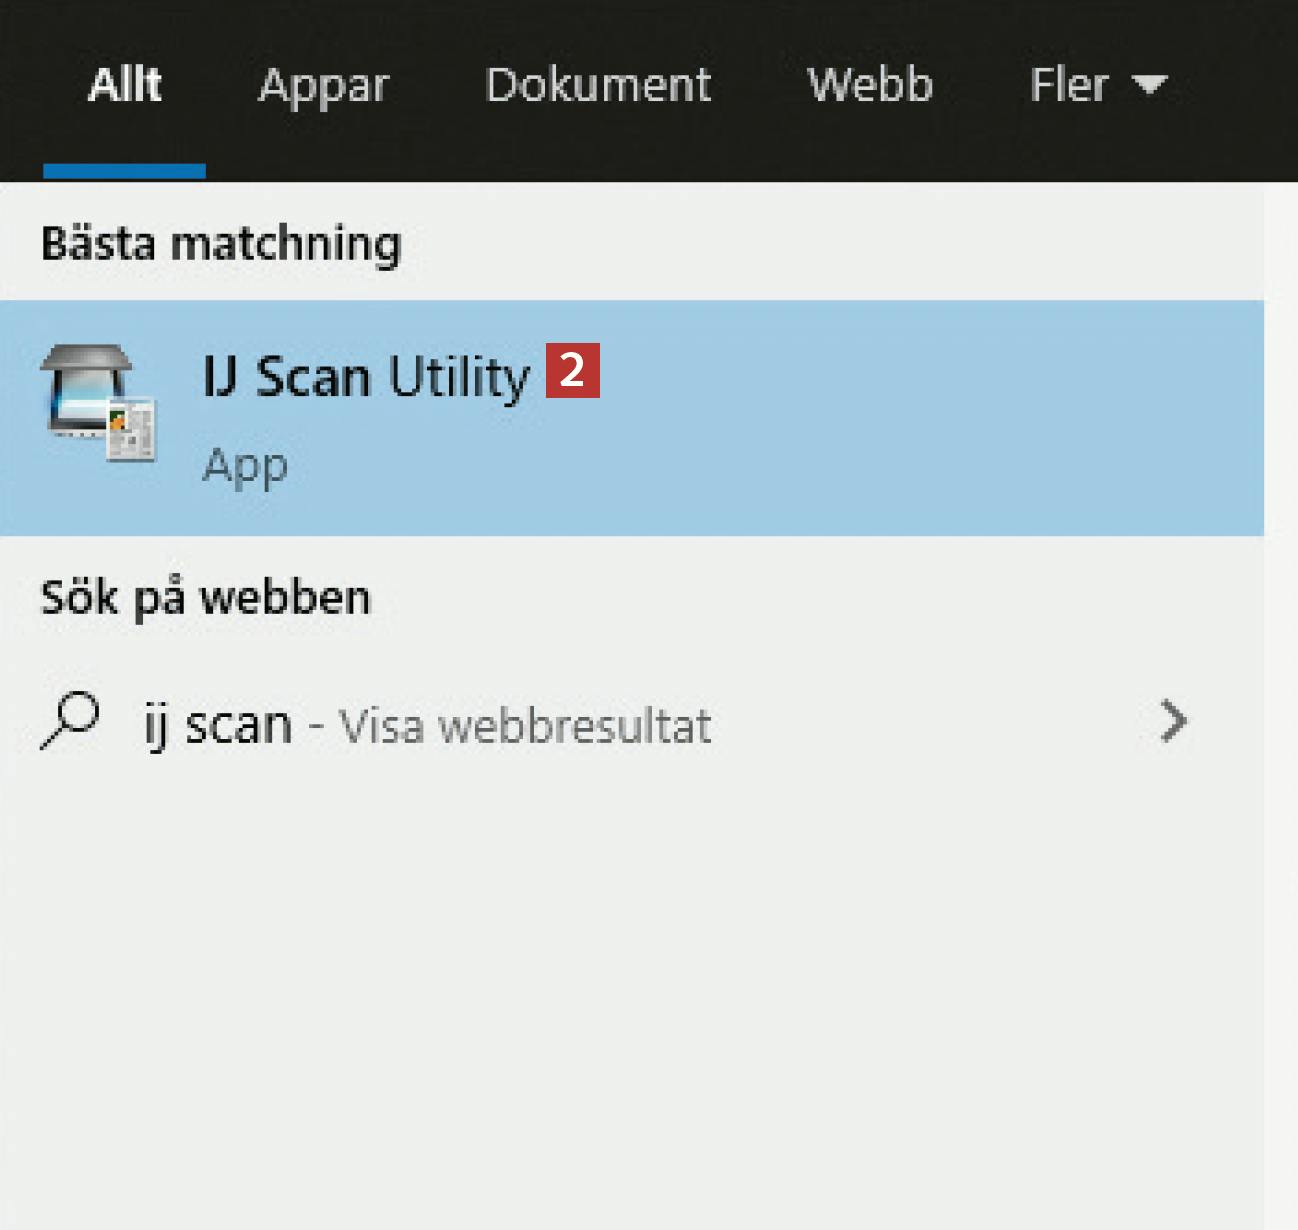The height and width of the screenshot is (1230, 1298).
Task: Click the Bästa matchning heading
Action: pos(221,244)
